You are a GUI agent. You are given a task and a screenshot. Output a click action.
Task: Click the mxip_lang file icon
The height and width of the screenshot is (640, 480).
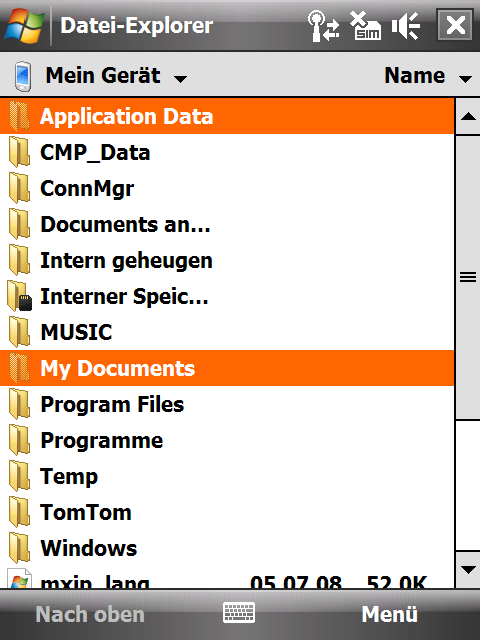point(19,579)
